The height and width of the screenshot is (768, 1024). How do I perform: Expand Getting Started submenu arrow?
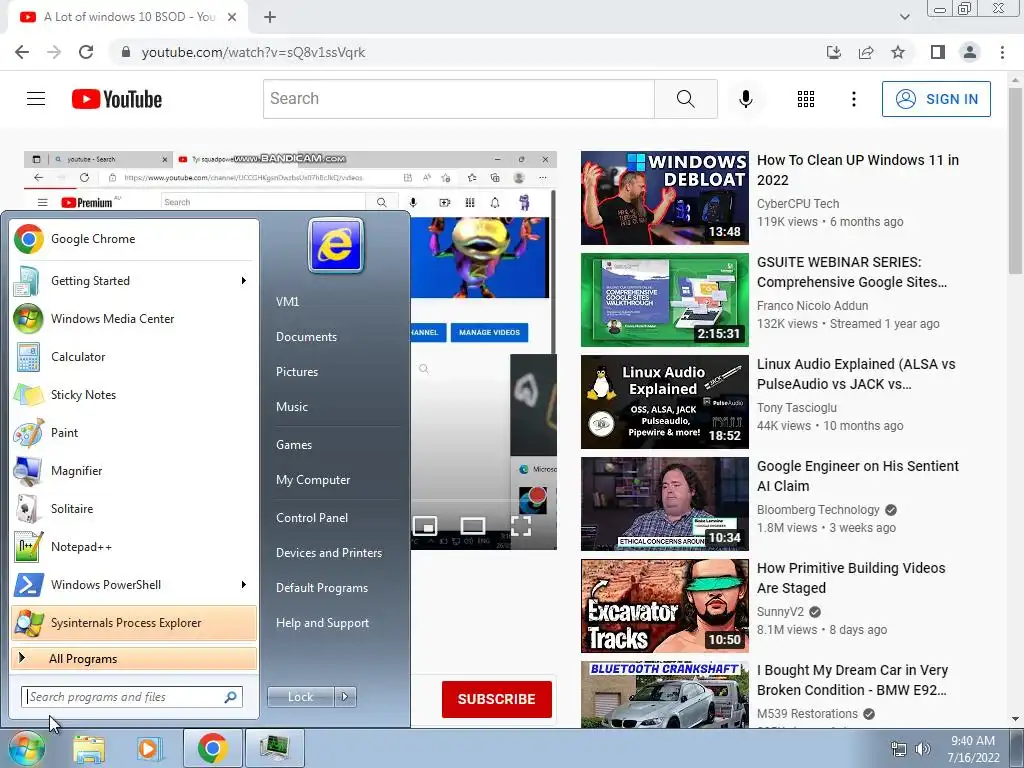pos(244,281)
